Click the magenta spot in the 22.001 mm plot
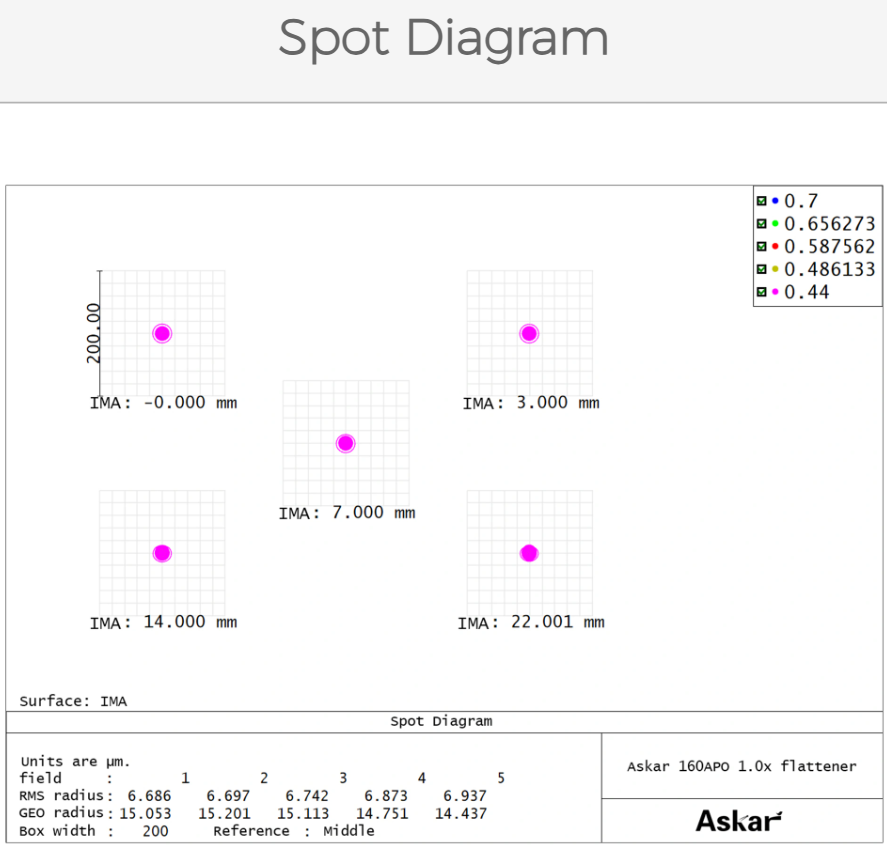 [x=530, y=553]
